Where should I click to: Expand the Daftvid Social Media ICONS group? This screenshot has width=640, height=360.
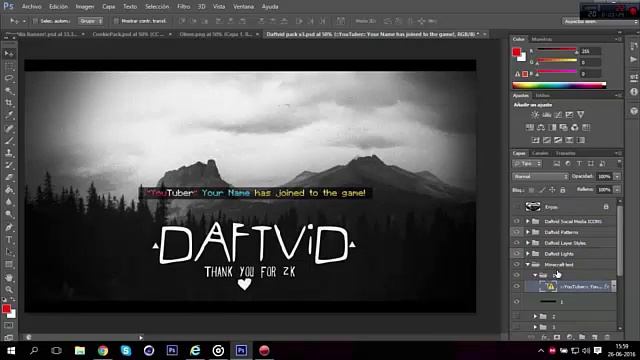pyautogui.click(x=528, y=221)
